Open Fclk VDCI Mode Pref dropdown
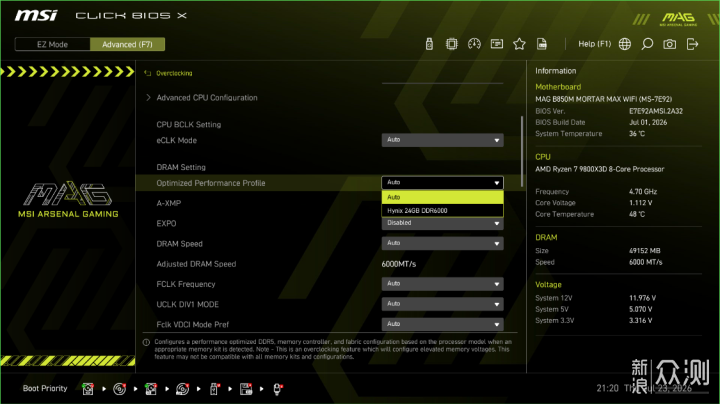720x404 pixels. (443, 325)
